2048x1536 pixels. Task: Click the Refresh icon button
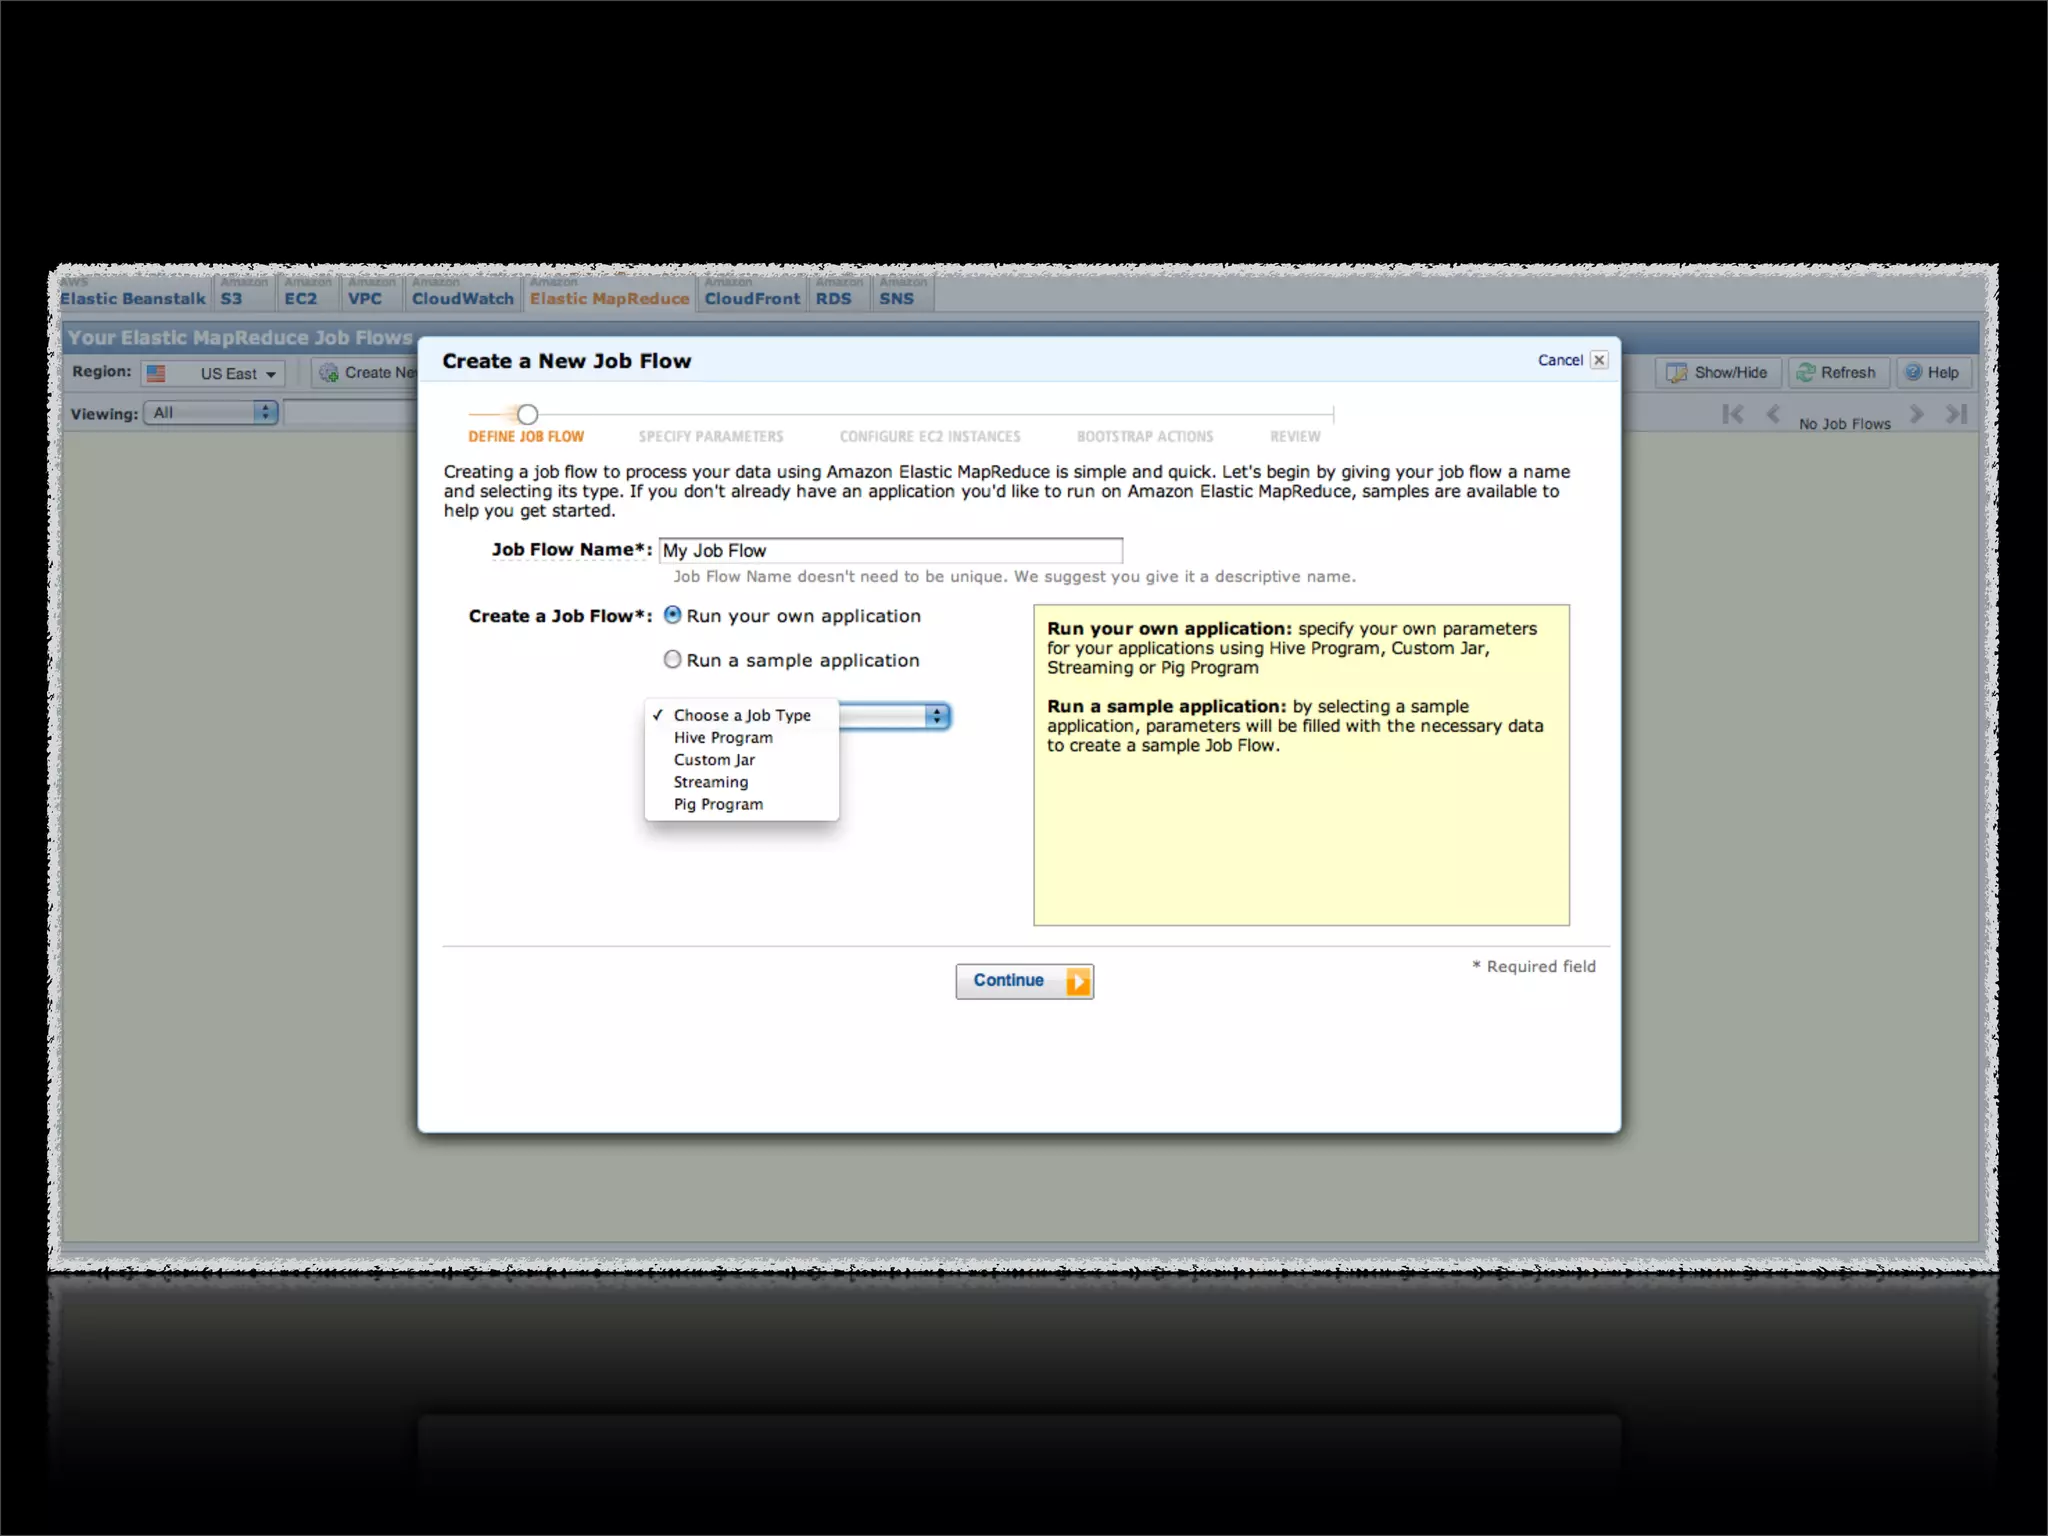[x=1806, y=372]
